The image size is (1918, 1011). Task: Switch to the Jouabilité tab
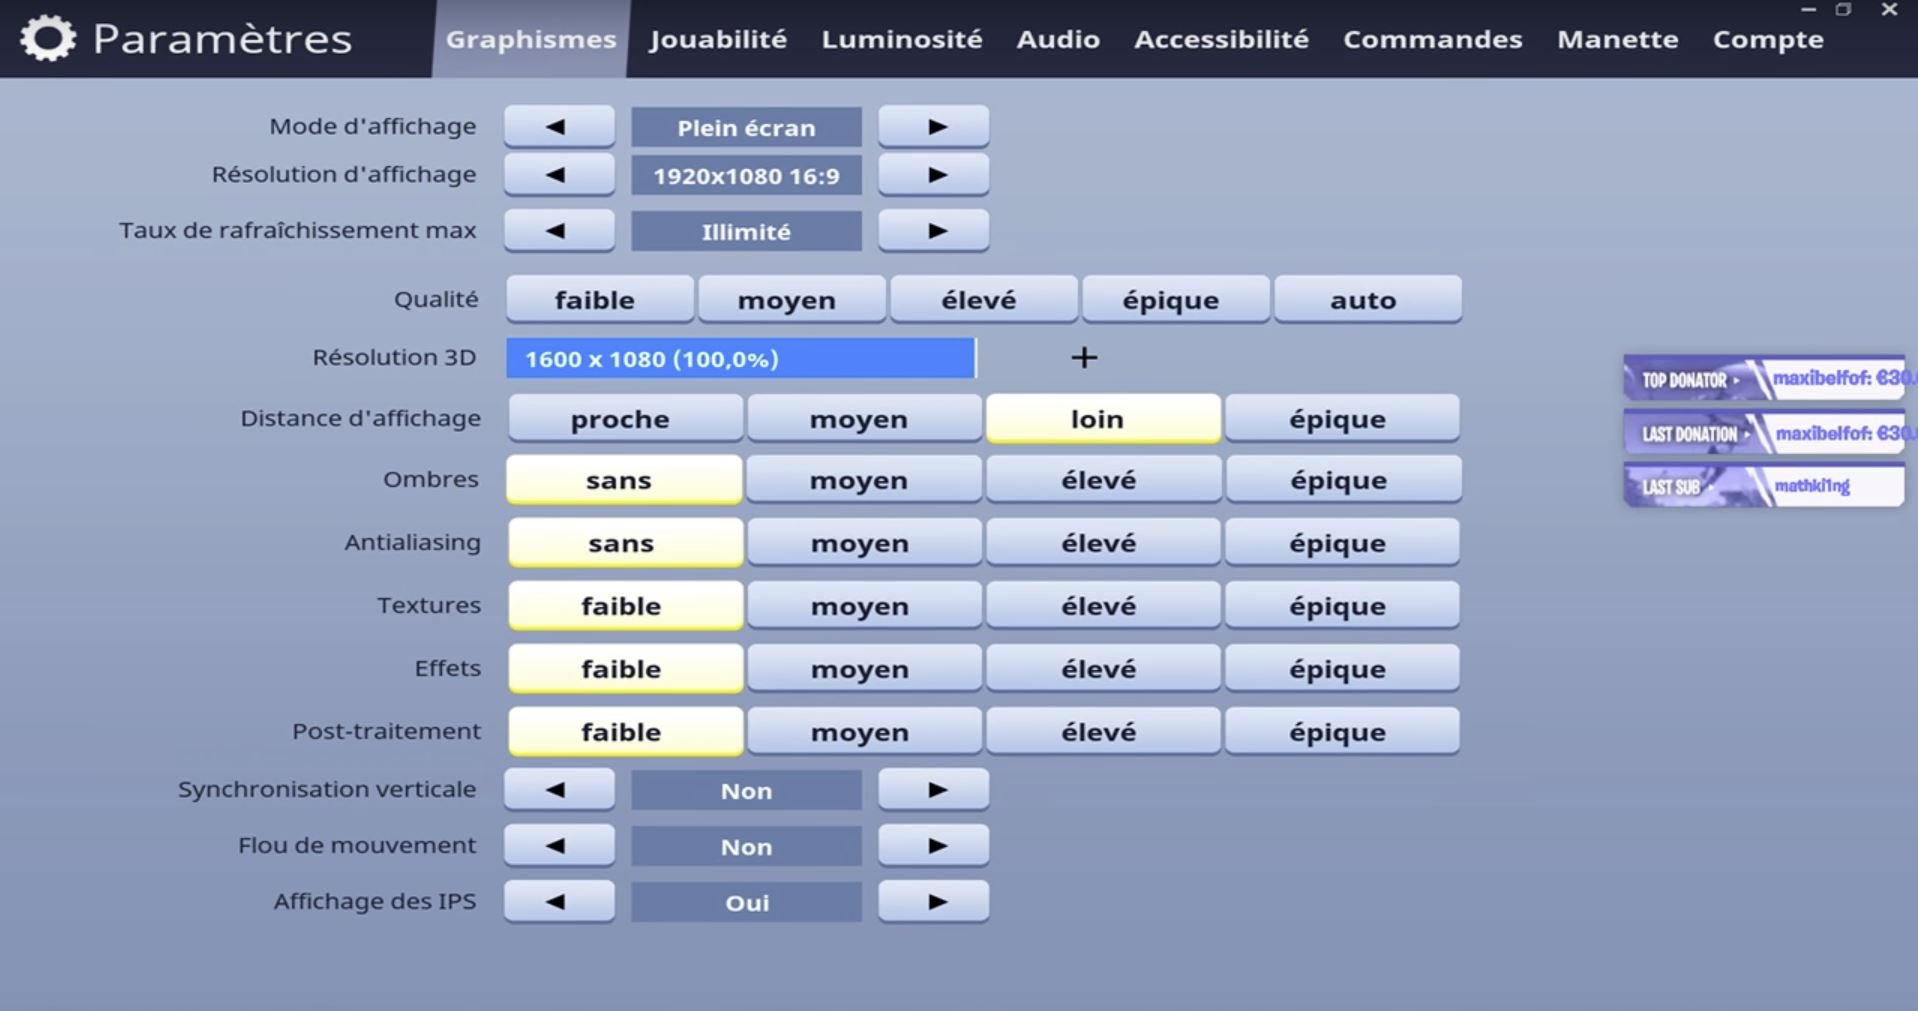click(718, 39)
